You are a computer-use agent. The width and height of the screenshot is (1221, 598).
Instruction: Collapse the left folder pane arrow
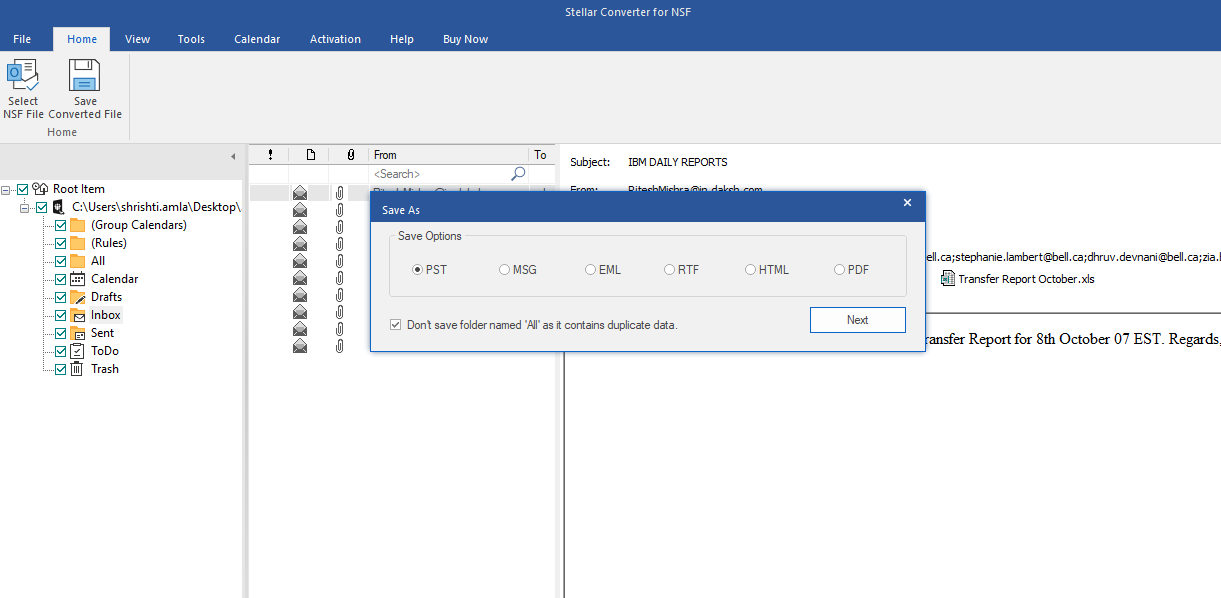(x=232, y=157)
